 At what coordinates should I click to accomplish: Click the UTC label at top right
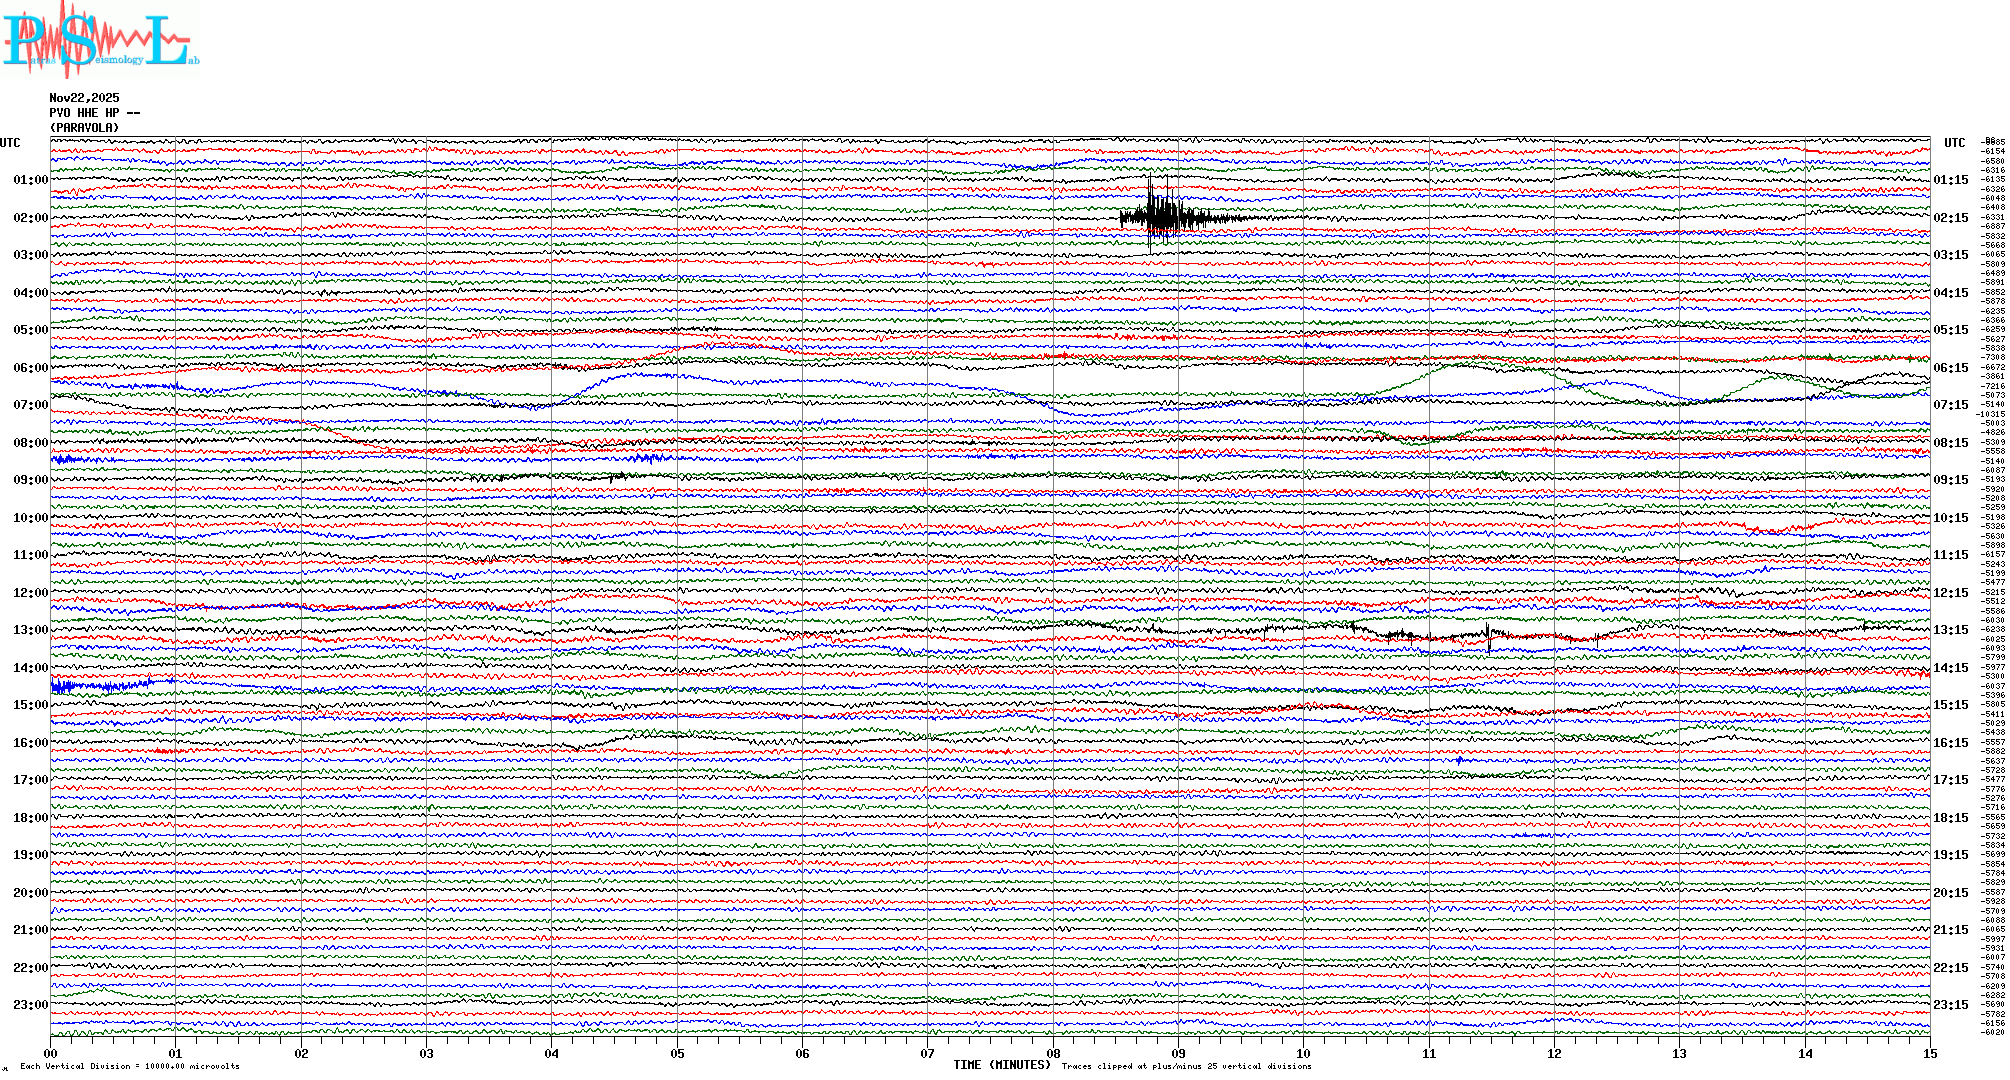(1954, 143)
